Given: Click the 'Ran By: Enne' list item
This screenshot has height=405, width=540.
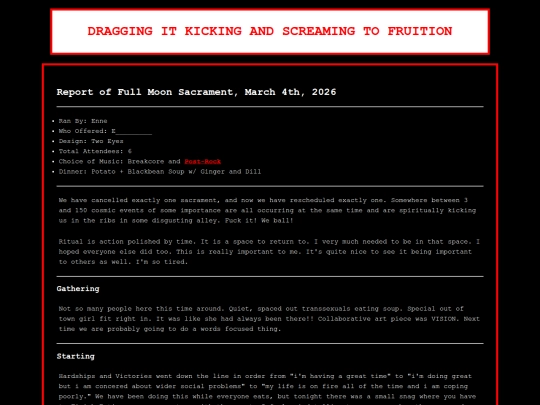Looking at the screenshot, I should point(83,121).
